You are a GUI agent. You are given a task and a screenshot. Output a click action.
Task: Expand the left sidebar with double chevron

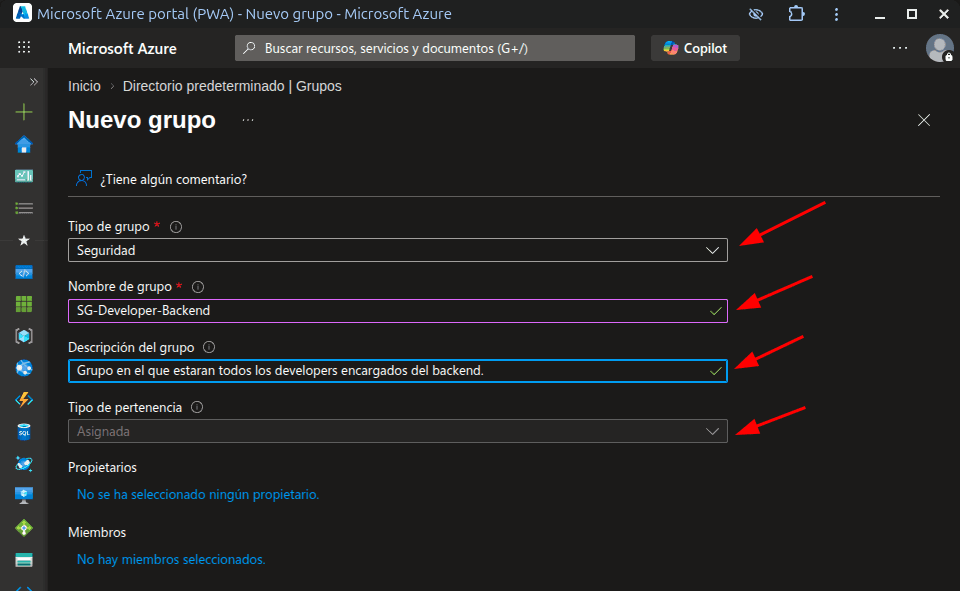[33, 82]
